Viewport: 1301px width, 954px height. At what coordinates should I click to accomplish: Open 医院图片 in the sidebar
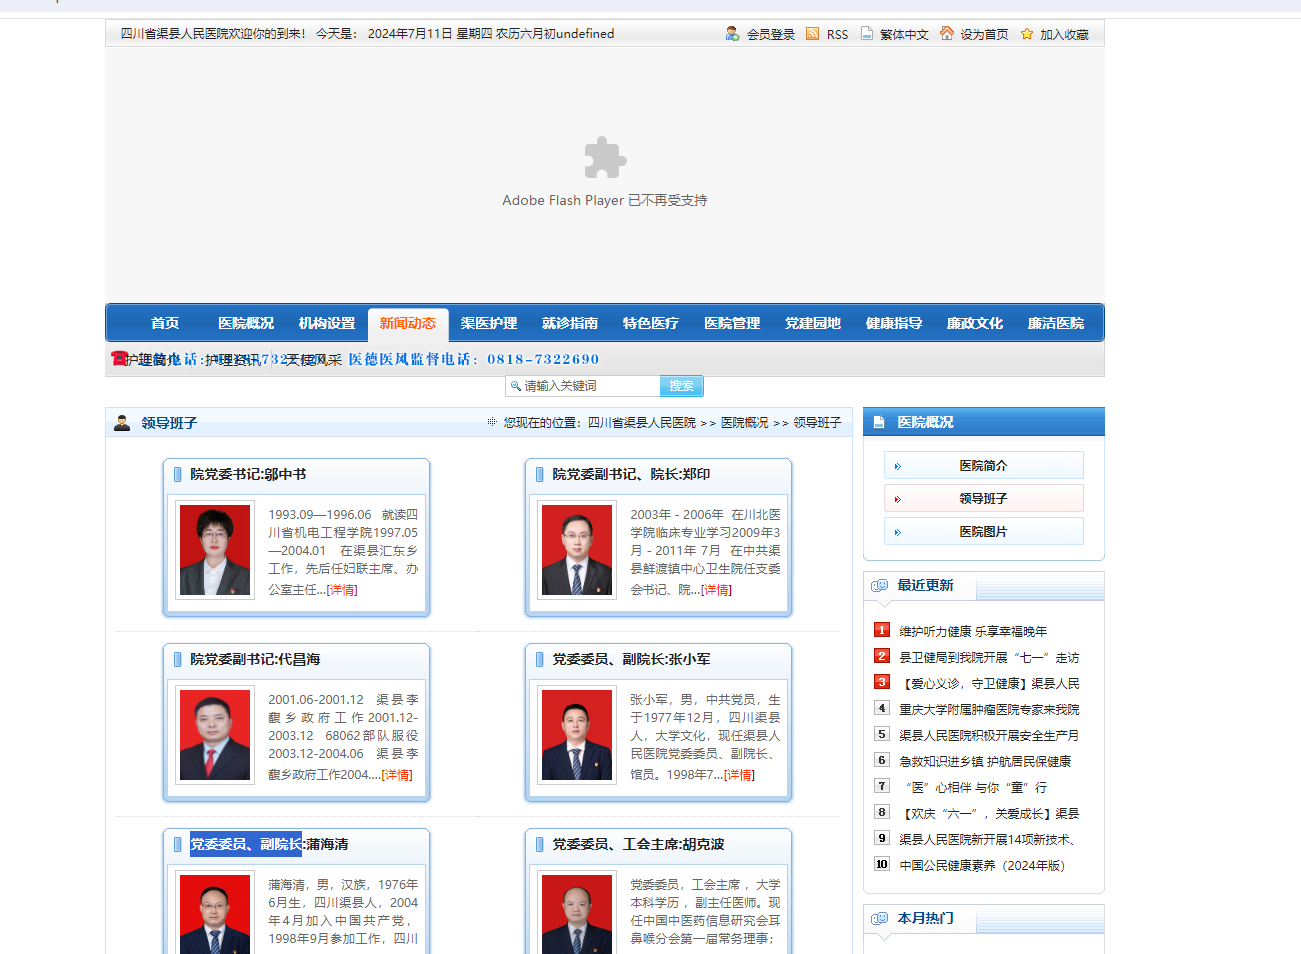(x=983, y=531)
